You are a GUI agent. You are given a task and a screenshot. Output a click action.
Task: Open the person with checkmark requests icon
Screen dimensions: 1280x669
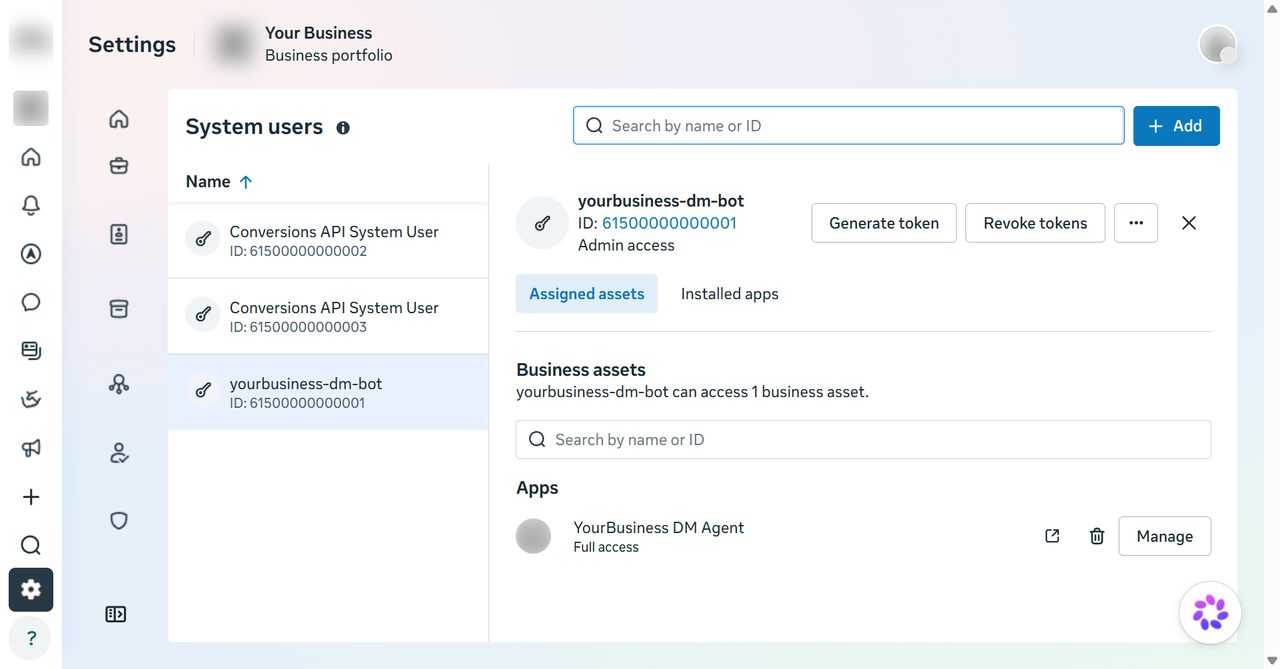tap(119, 453)
